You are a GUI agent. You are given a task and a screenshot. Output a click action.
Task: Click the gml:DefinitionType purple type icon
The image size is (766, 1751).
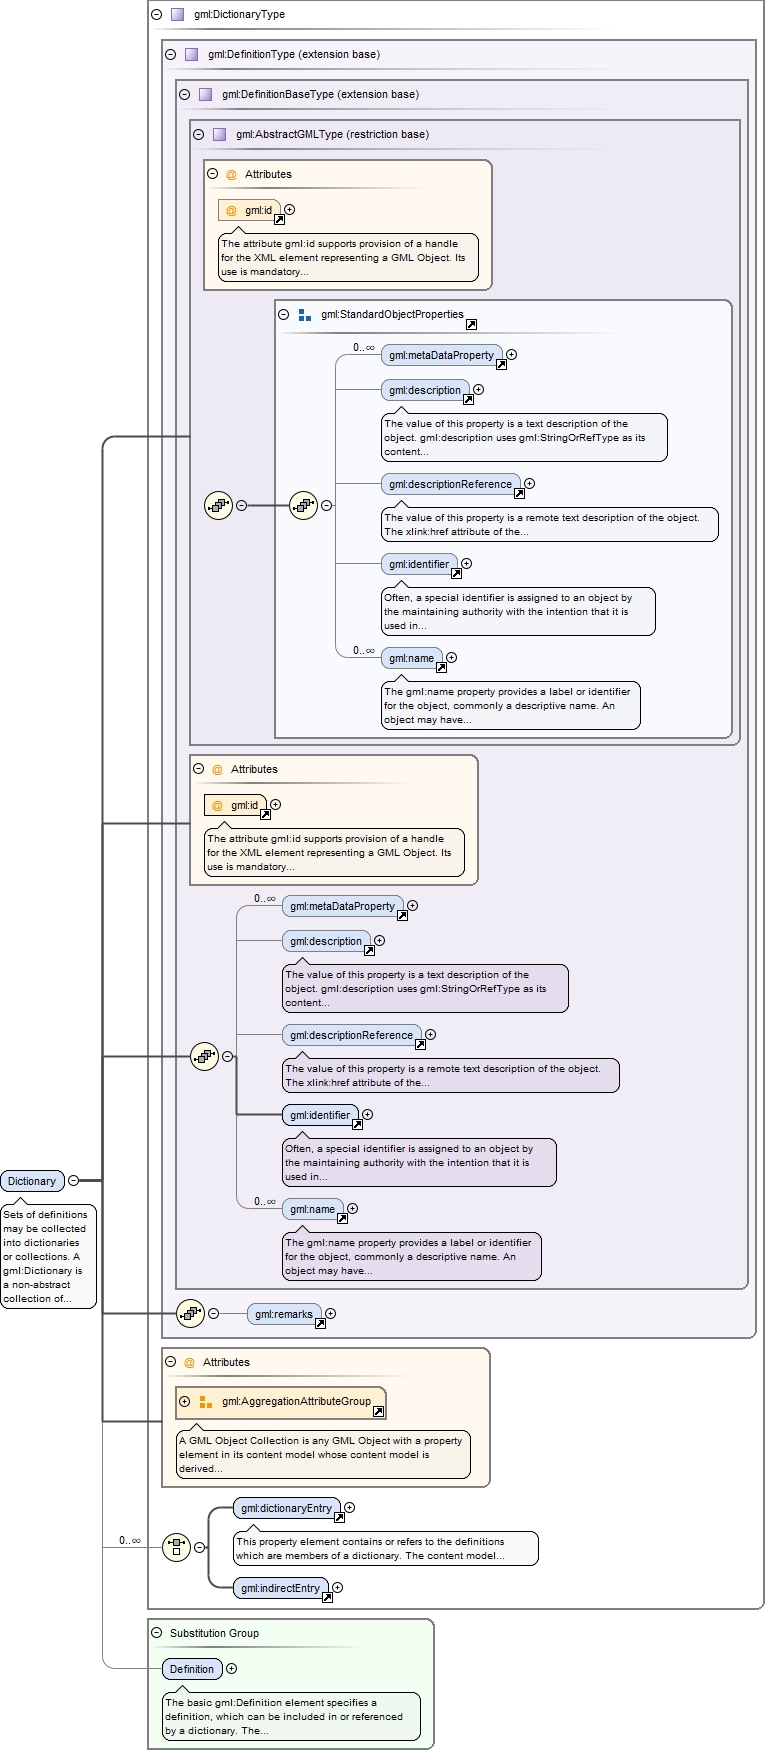191,55
